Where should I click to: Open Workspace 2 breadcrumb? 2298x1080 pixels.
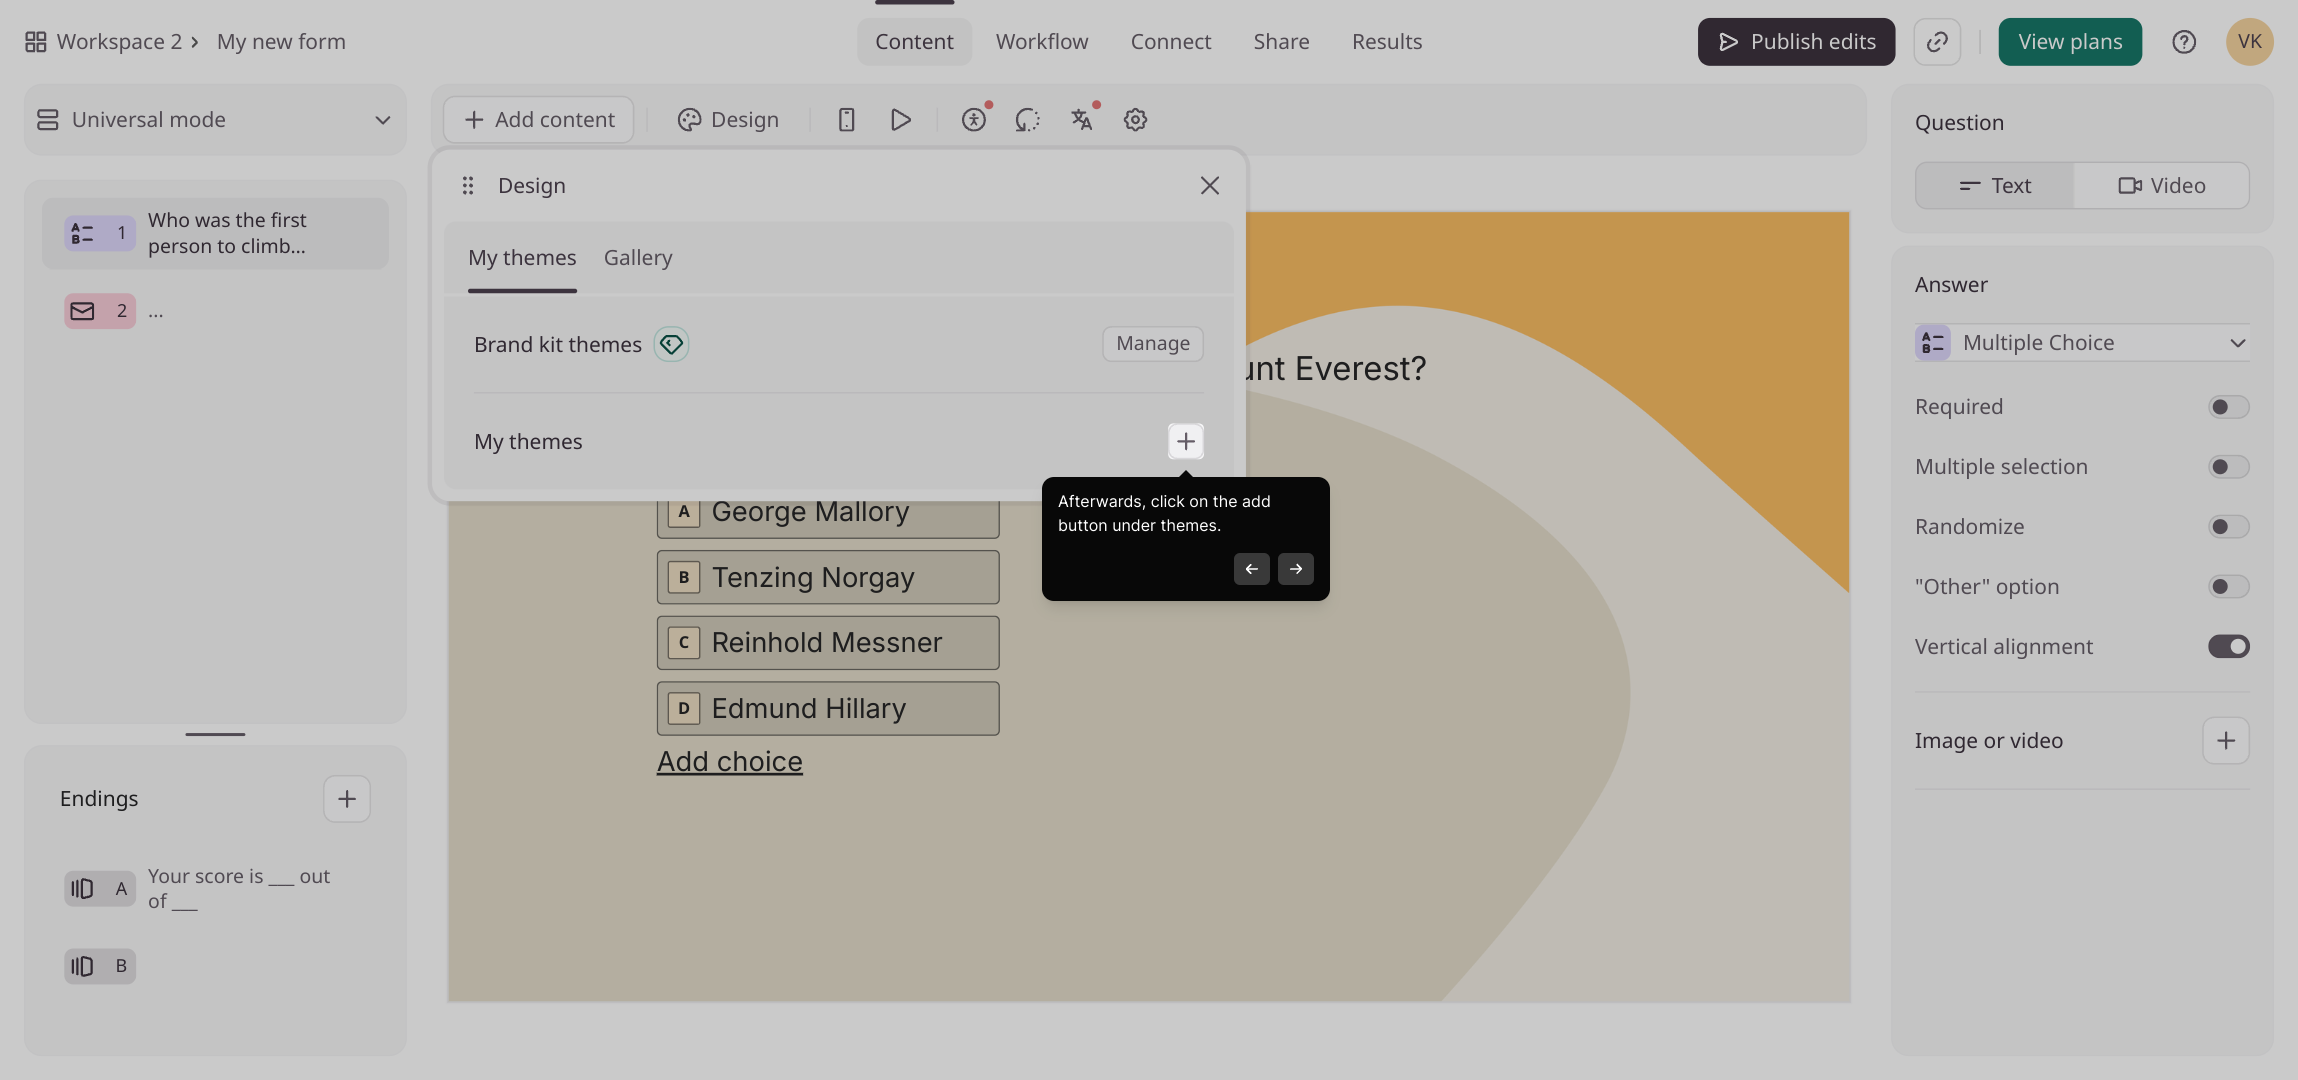[x=119, y=42]
